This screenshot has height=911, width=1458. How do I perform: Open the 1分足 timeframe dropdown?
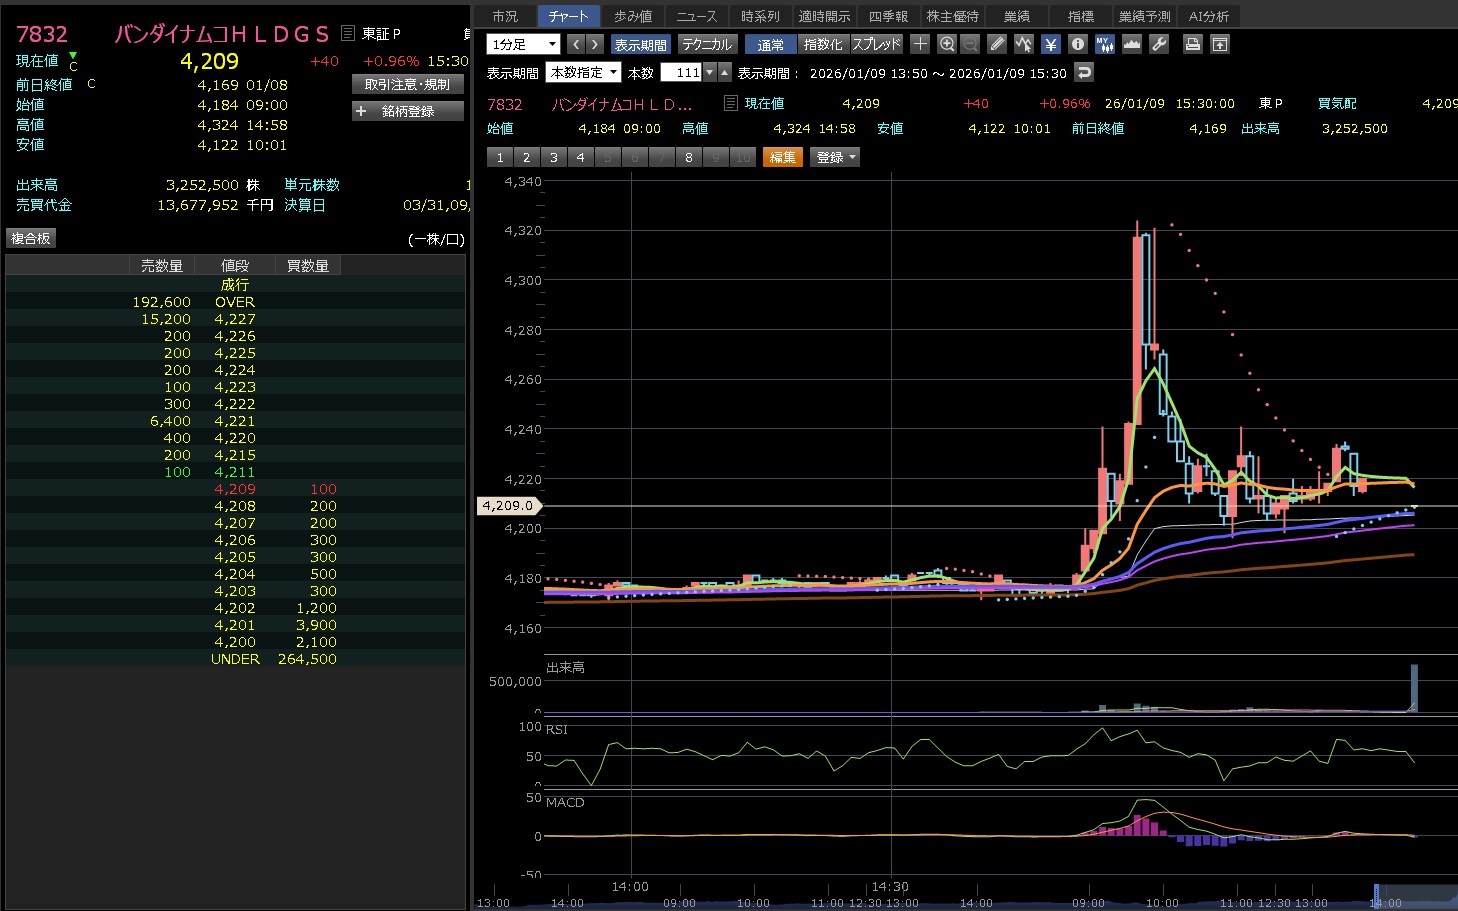523,44
